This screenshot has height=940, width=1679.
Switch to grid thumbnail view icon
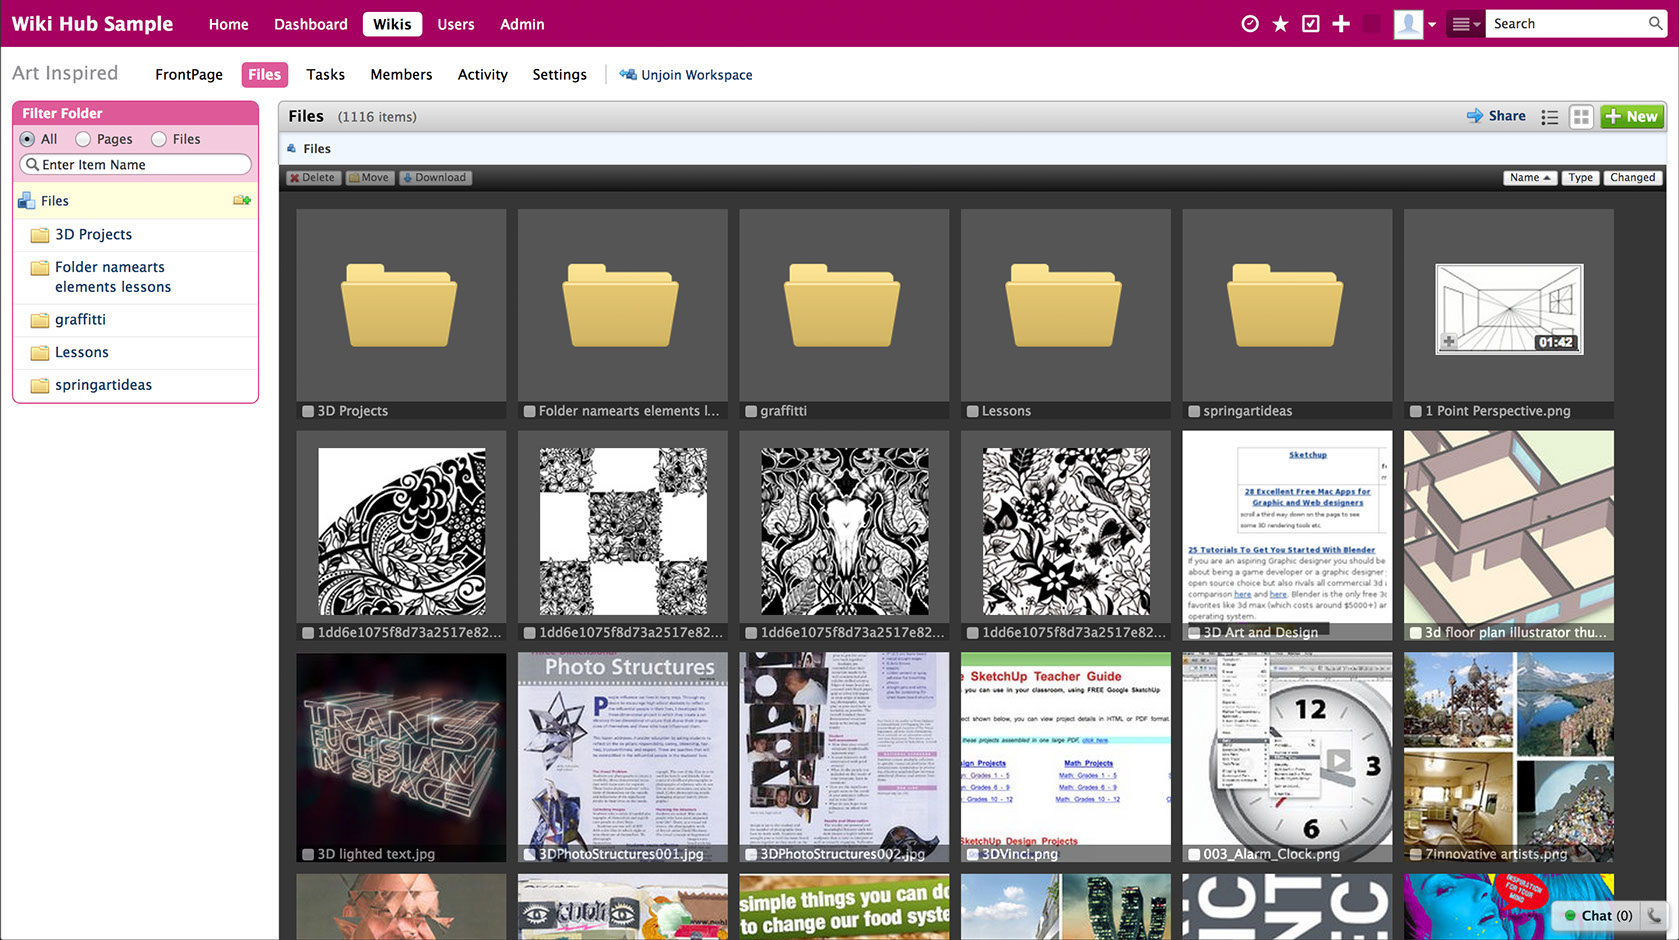tap(1580, 117)
